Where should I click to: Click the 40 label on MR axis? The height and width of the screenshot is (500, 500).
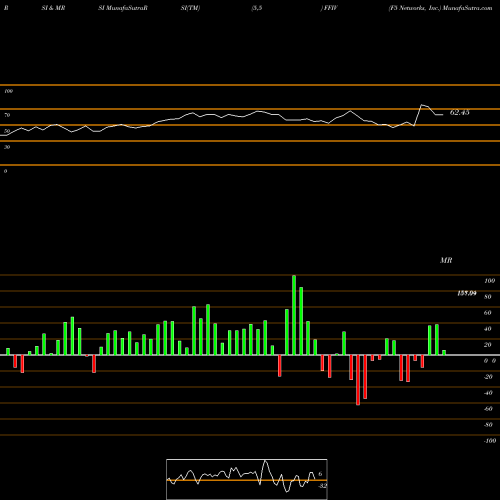click(x=488, y=329)
